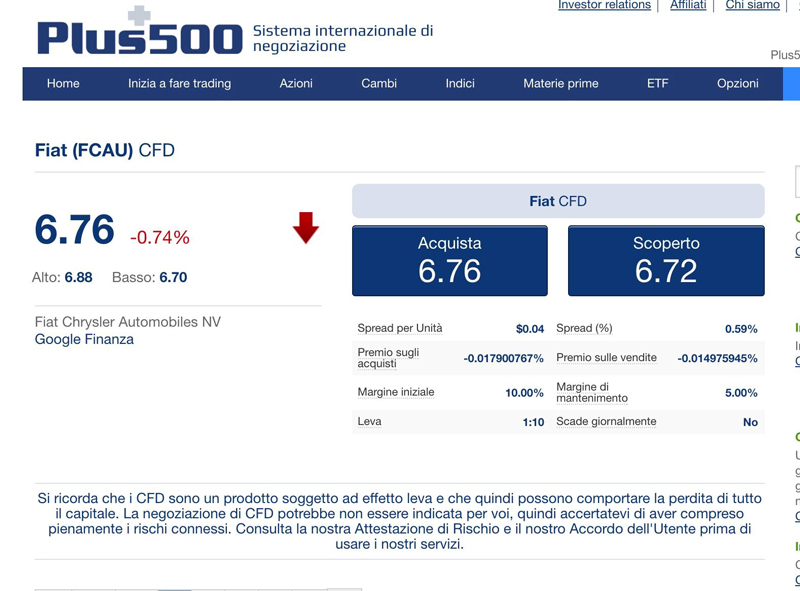Click the Scoperto 6.72 button

[666, 261]
